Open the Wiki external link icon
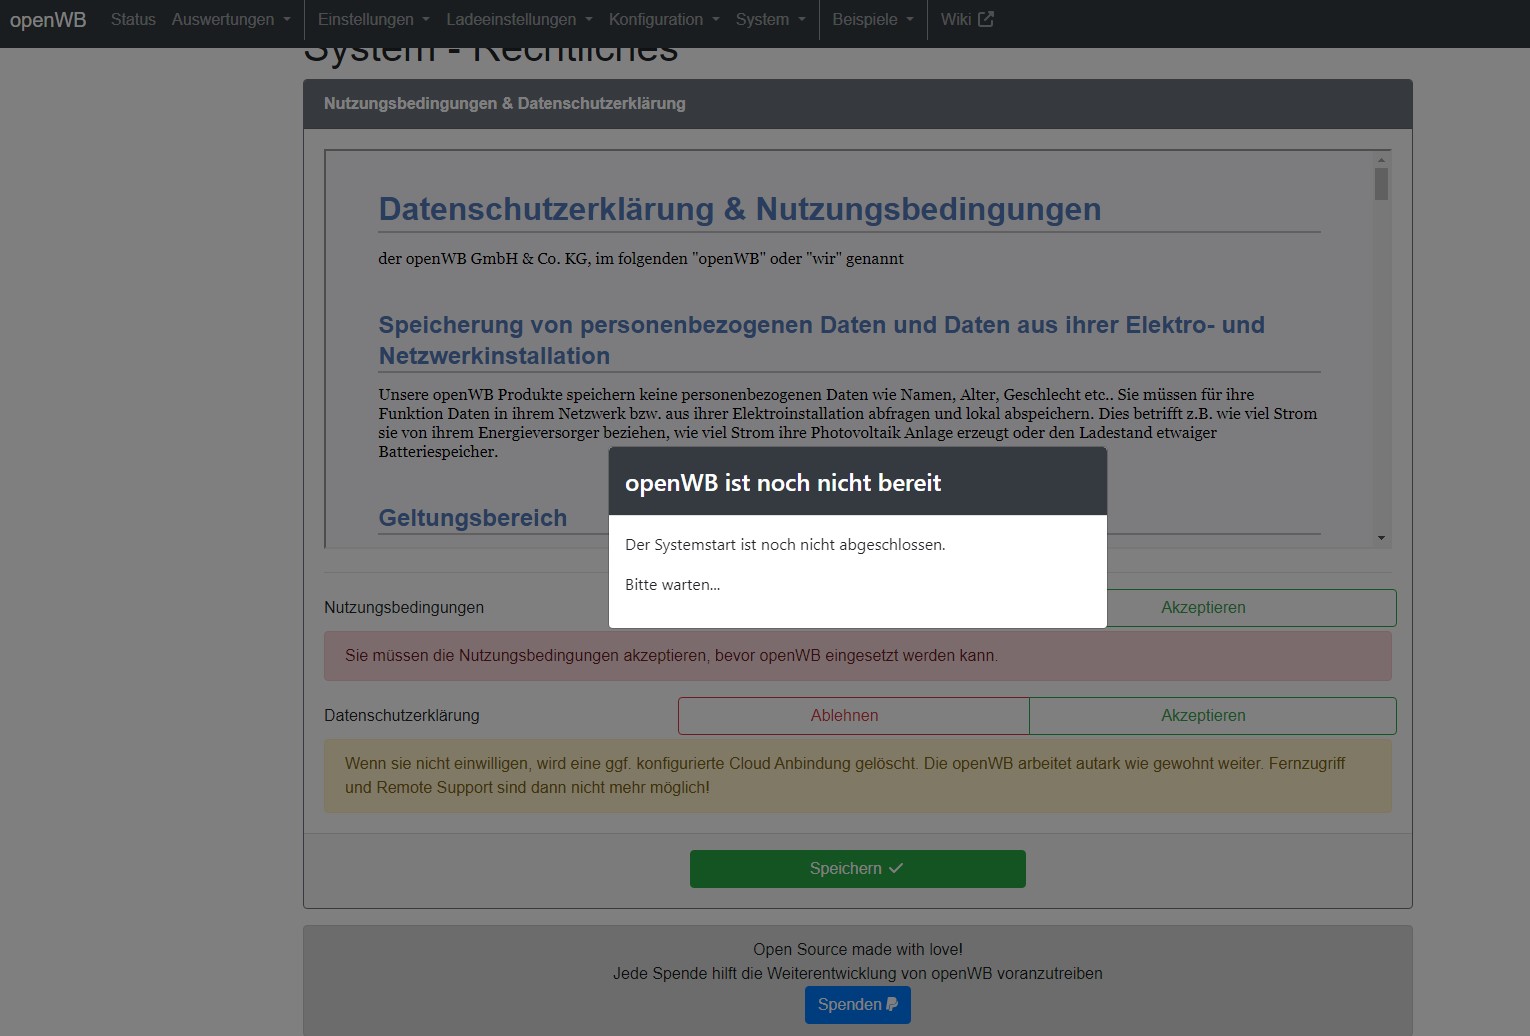 point(985,19)
